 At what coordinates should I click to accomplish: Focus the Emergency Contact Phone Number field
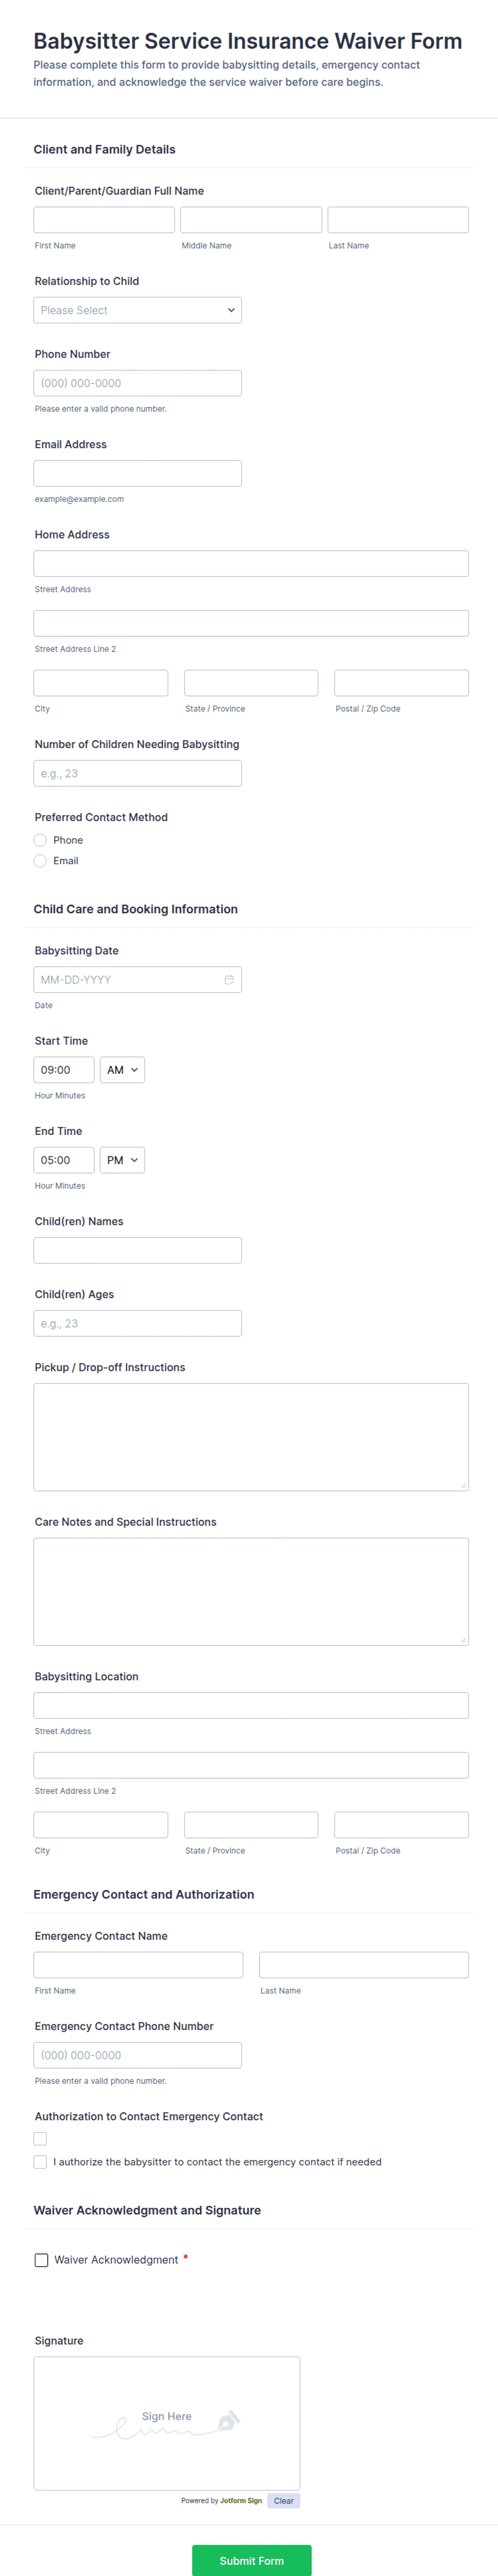pos(137,2055)
